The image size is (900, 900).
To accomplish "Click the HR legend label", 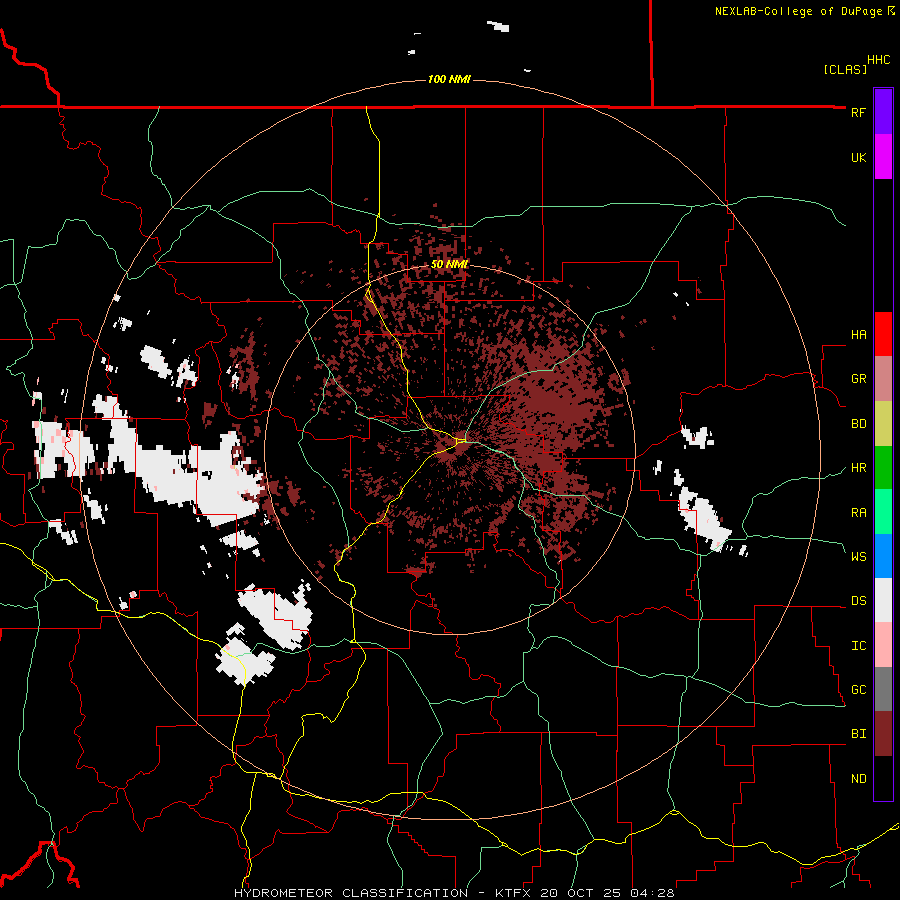I will pyautogui.click(x=858, y=468).
